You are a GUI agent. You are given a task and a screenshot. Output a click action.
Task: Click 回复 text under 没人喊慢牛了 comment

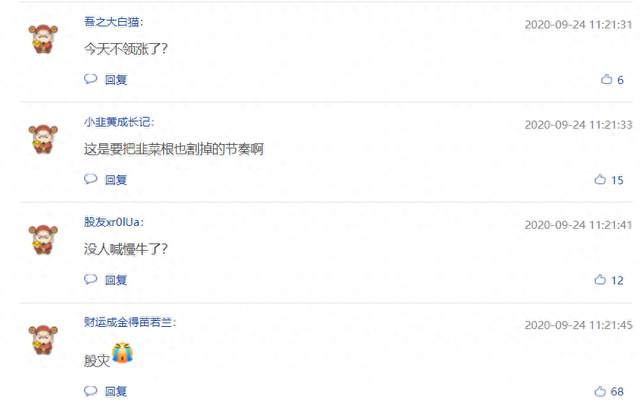(116, 280)
